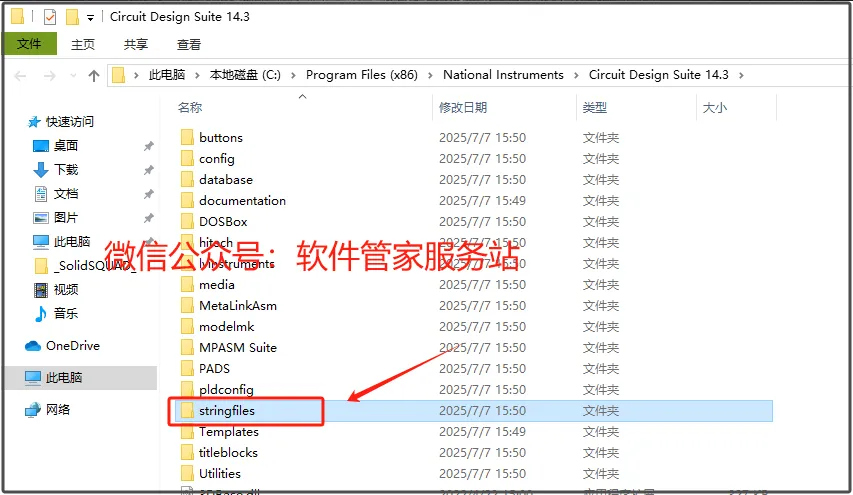
Task: Click National Instruments breadcrumb
Action: click(503, 75)
